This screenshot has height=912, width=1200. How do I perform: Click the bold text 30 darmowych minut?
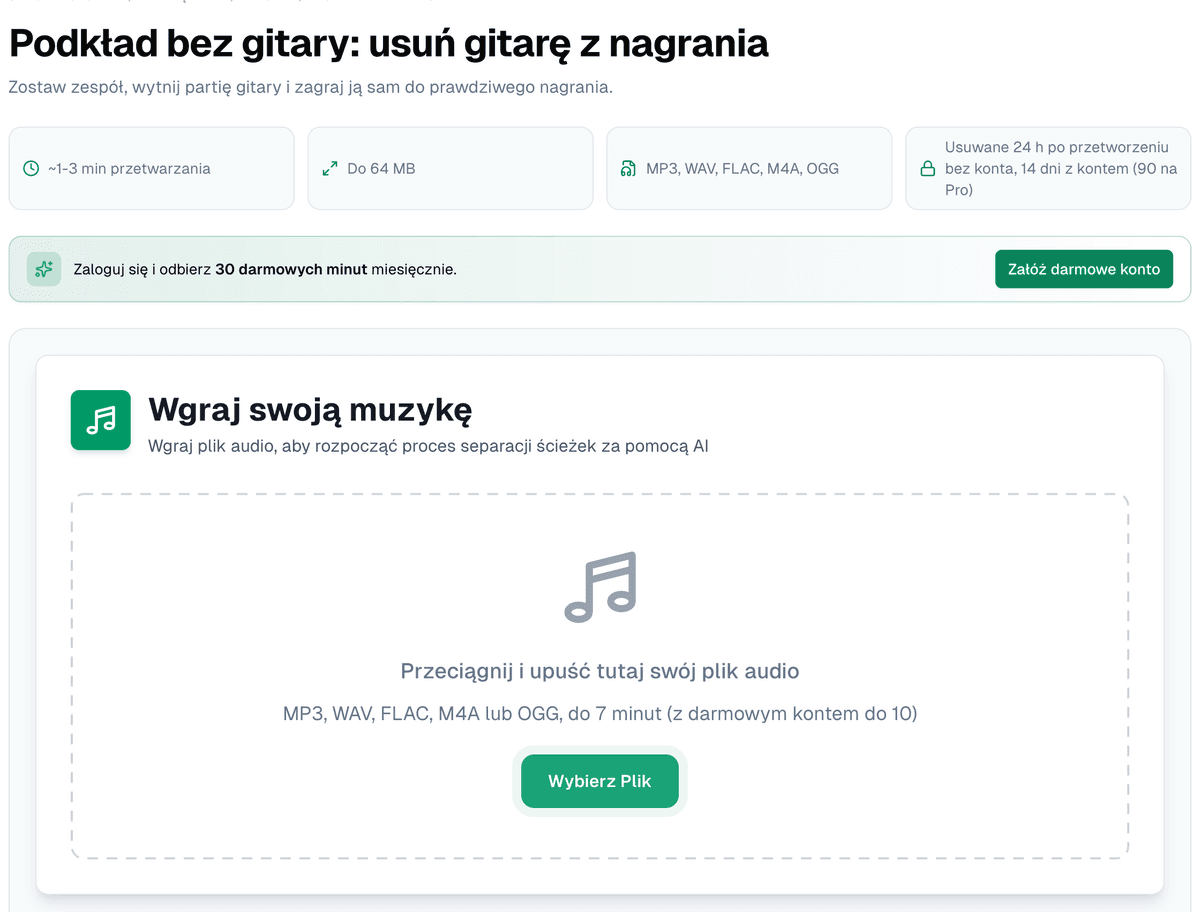tap(292, 269)
